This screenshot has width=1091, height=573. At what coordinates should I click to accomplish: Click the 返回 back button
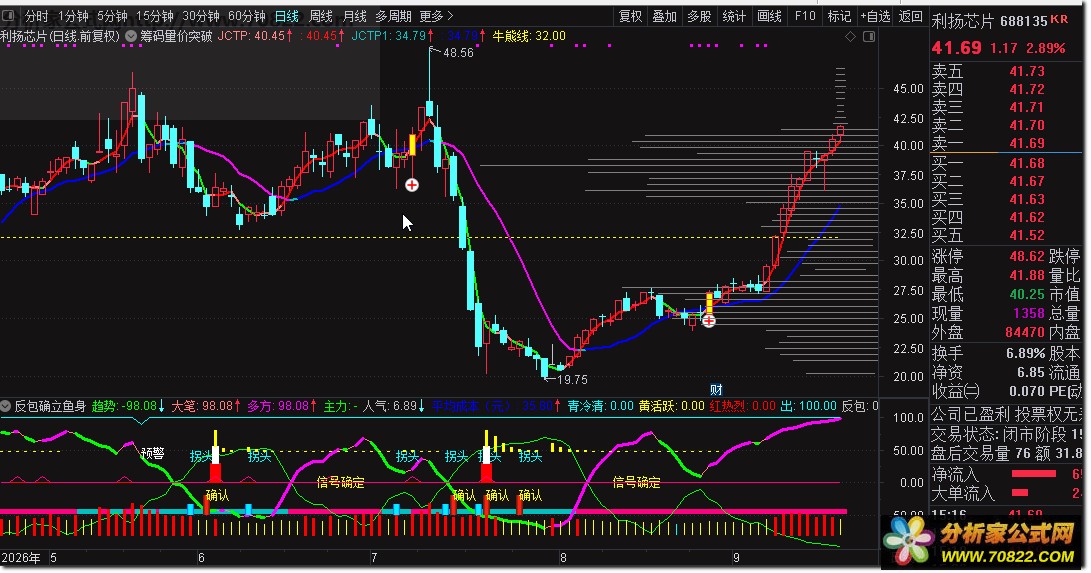click(x=910, y=16)
